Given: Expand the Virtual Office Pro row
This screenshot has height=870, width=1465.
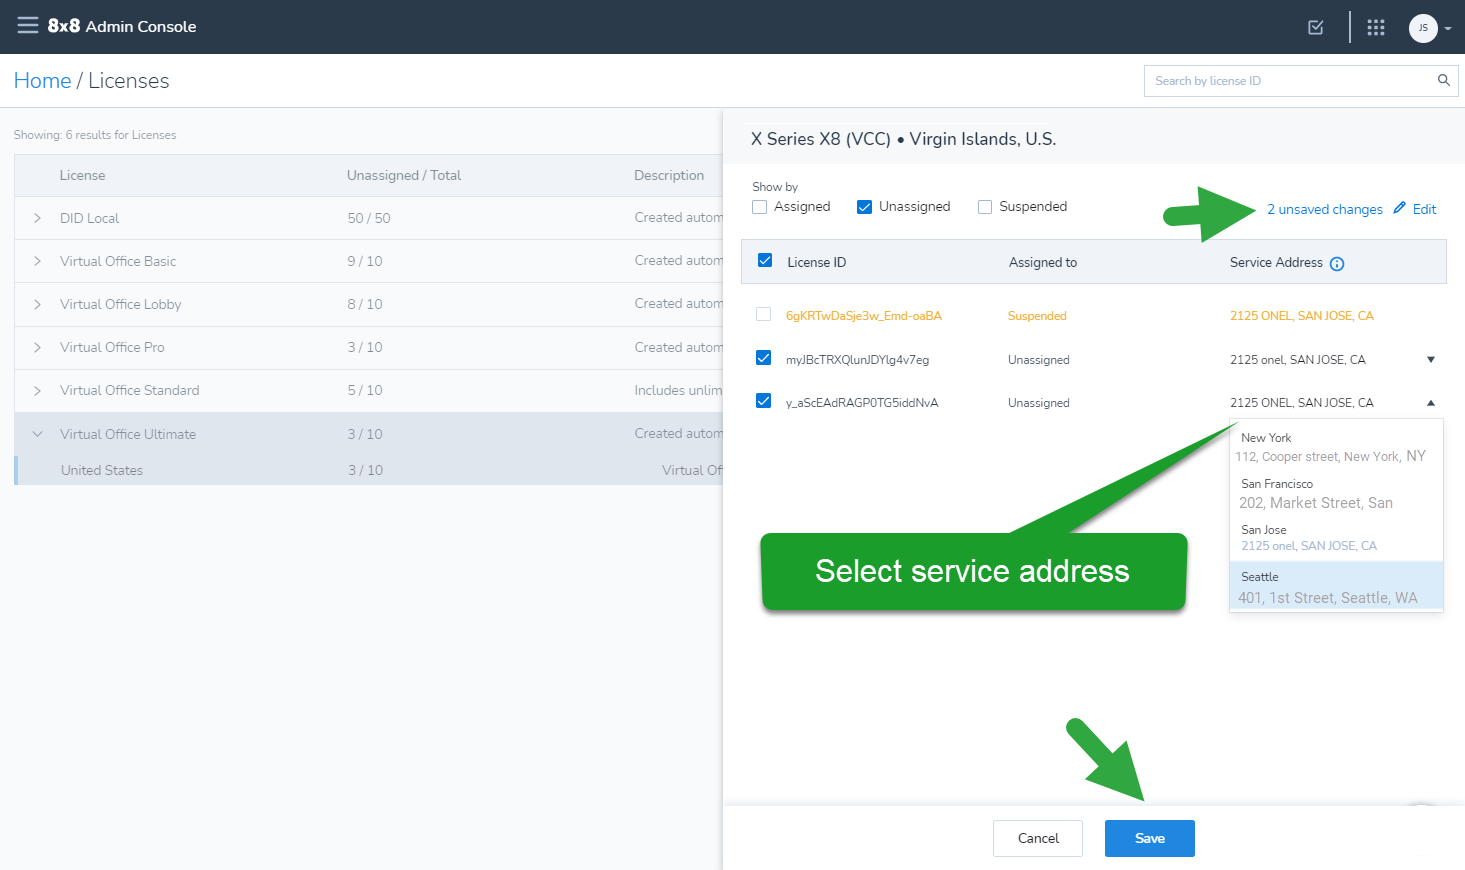Looking at the screenshot, I should click(37, 347).
